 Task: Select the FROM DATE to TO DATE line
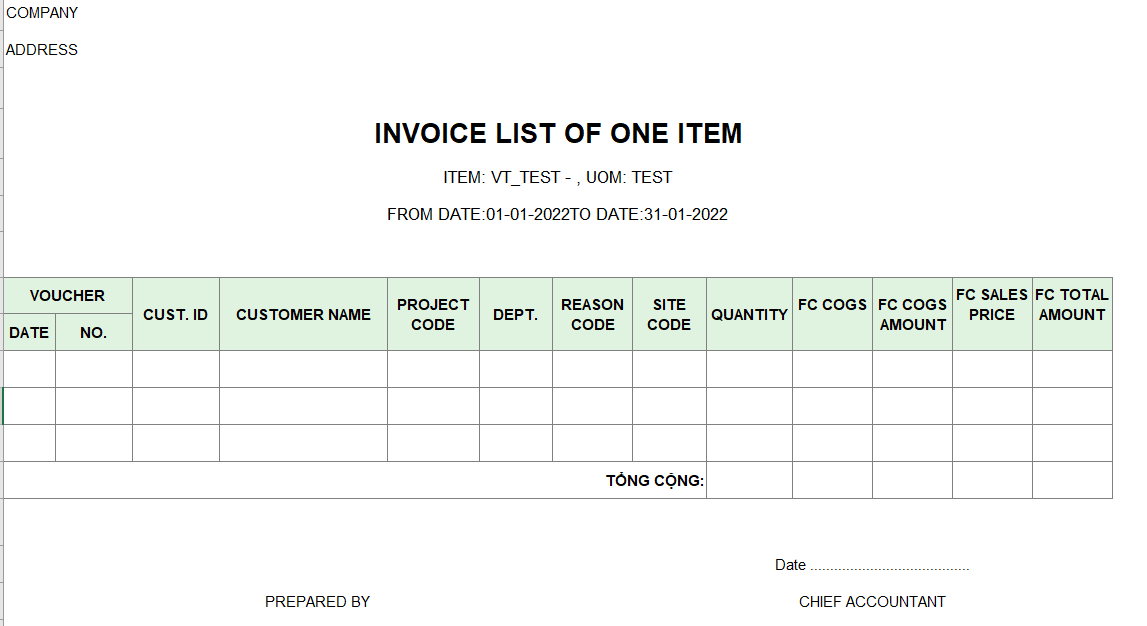point(557,214)
